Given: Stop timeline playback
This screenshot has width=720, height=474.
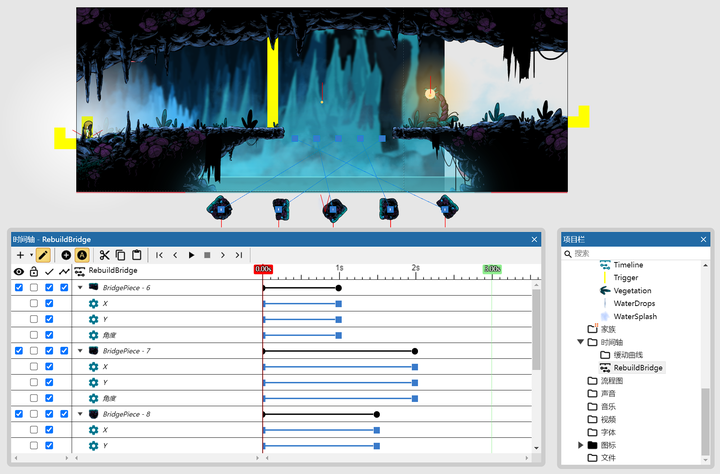Looking at the screenshot, I should (x=207, y=255).
